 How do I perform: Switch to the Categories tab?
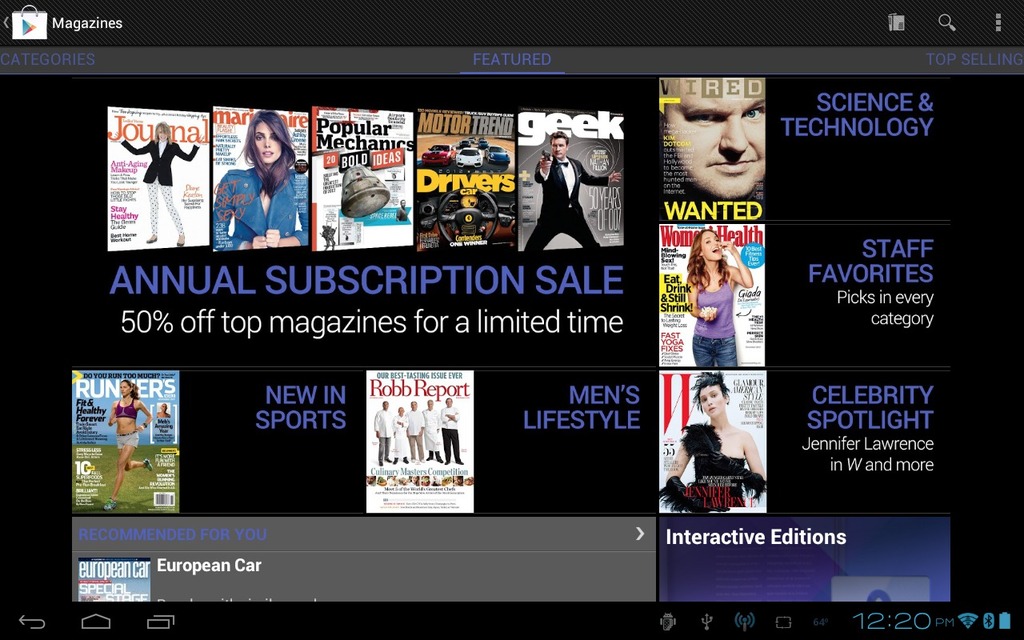pos(48,59)
